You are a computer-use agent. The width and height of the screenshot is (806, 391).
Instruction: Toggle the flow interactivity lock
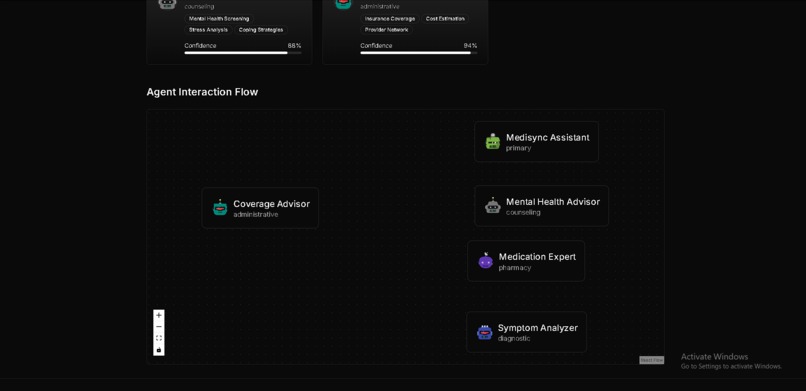pyautogui.click(x=159, y=349)
